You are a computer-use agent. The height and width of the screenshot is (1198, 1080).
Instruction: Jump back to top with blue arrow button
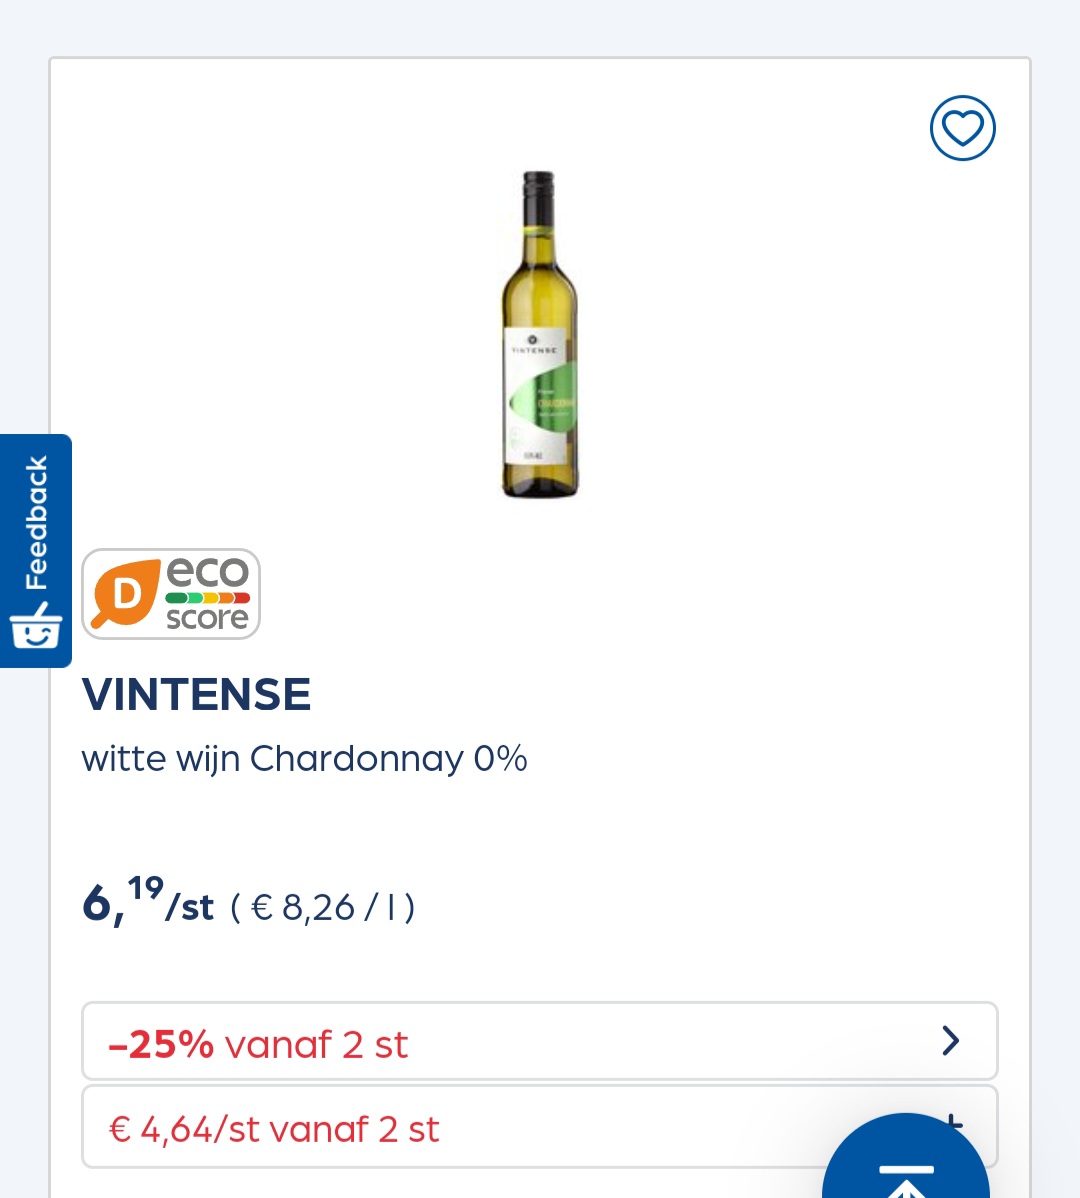pos(905,1161)
